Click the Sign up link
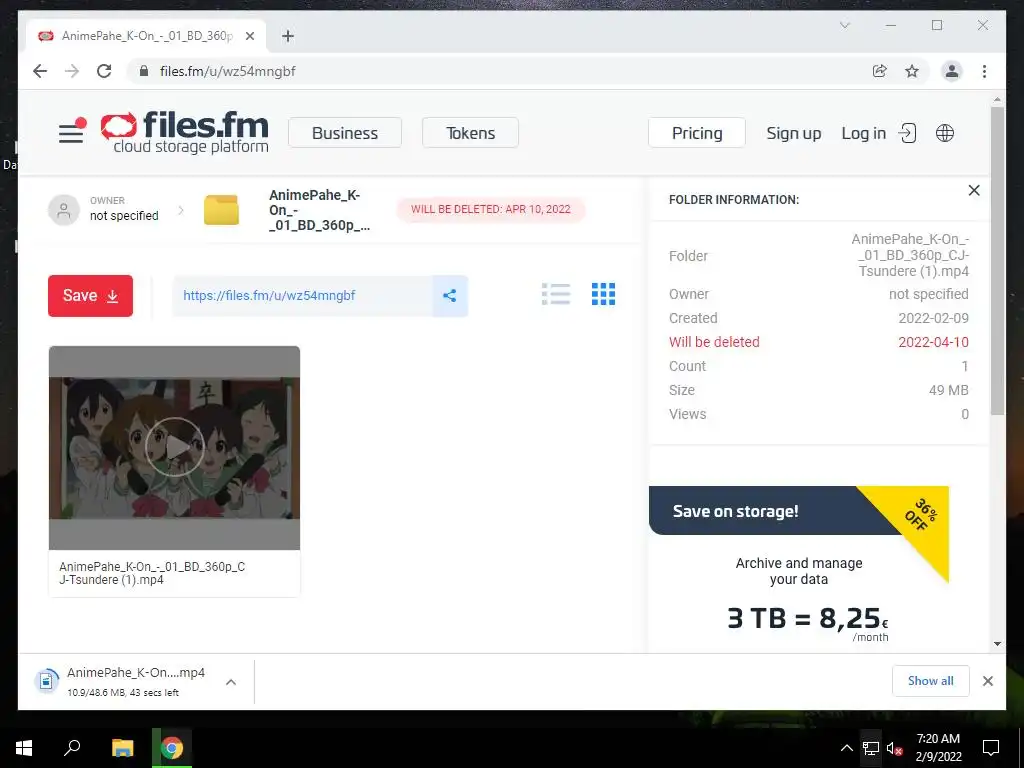 tap(793, 133)
